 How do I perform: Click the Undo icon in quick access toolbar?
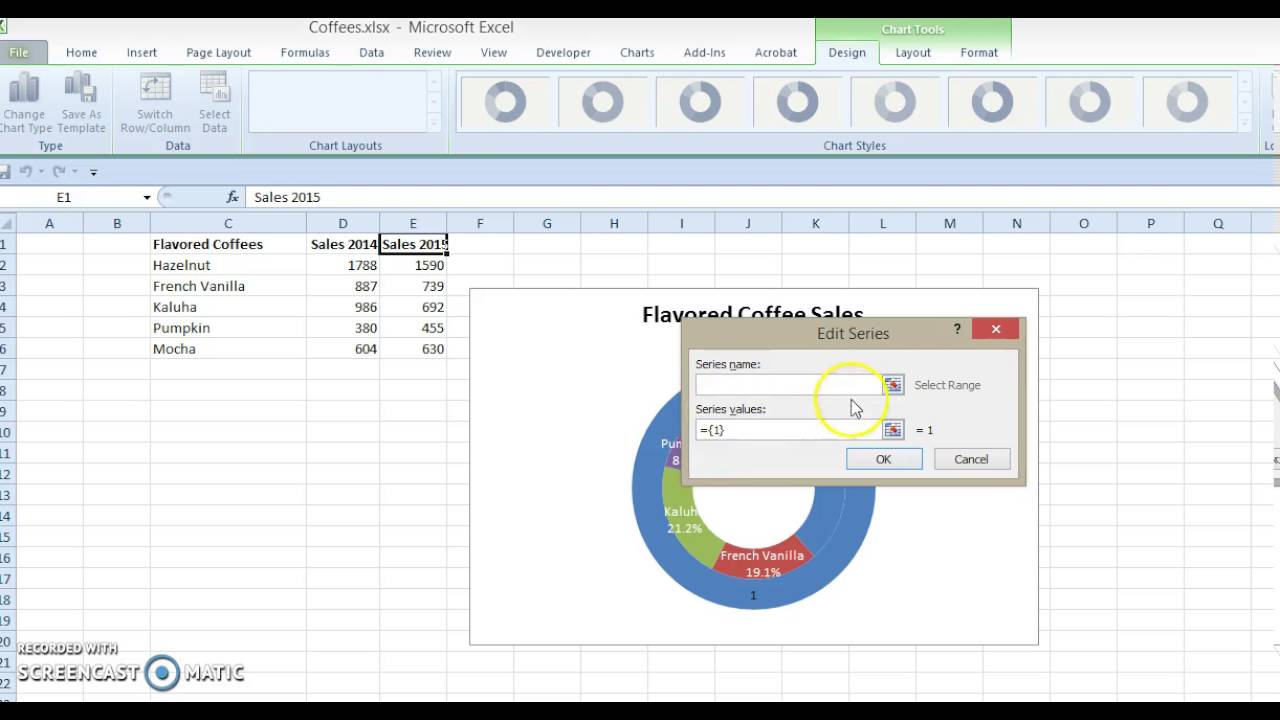(25, 171)
